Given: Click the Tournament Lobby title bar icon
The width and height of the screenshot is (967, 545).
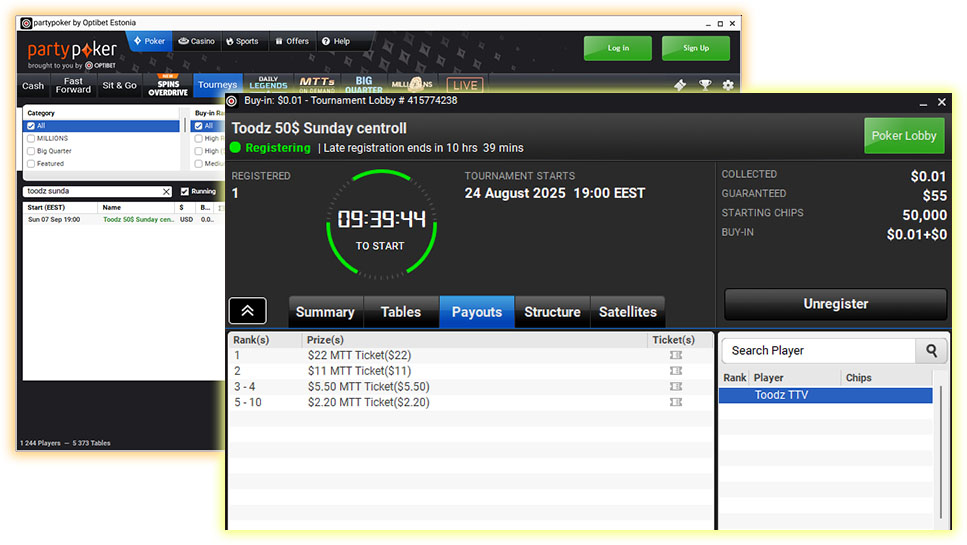Looking at the screenshot, I should tap(232, 101).
